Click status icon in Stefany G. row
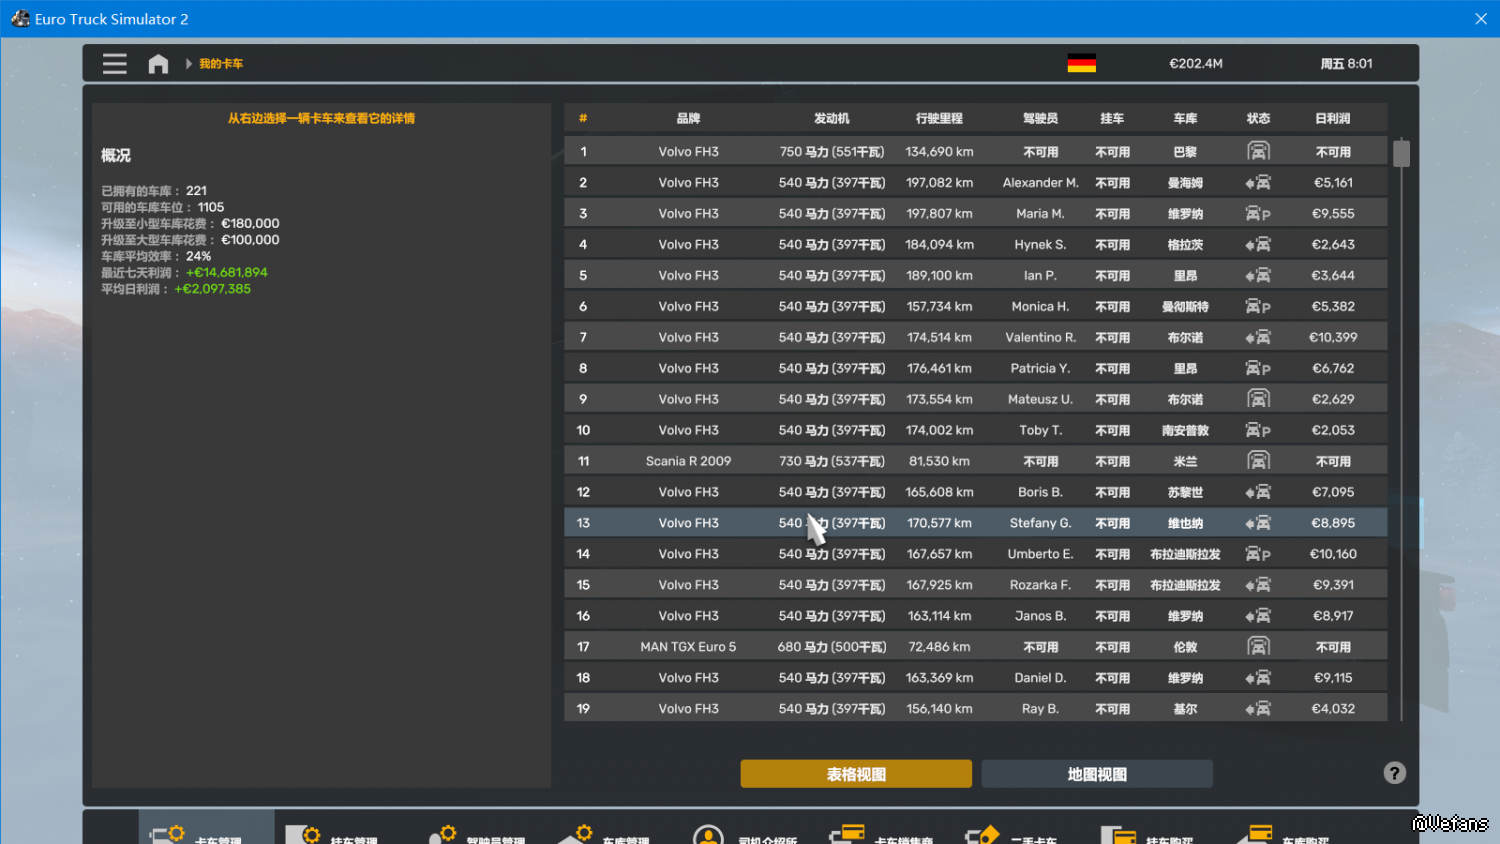 1258,523
